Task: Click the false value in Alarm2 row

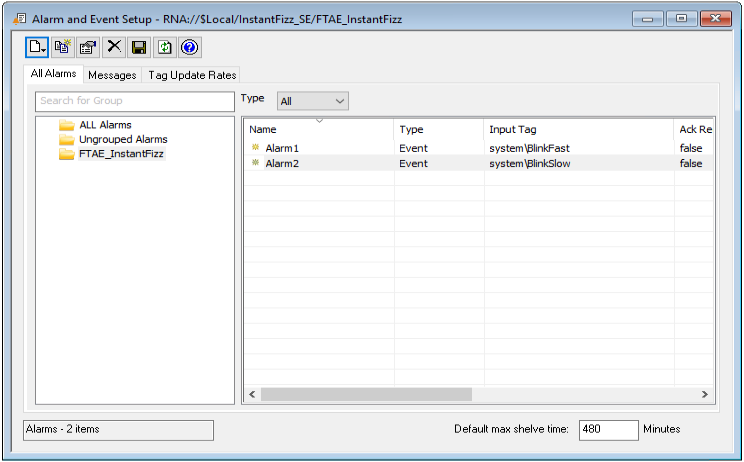Action: pos(691,163)
